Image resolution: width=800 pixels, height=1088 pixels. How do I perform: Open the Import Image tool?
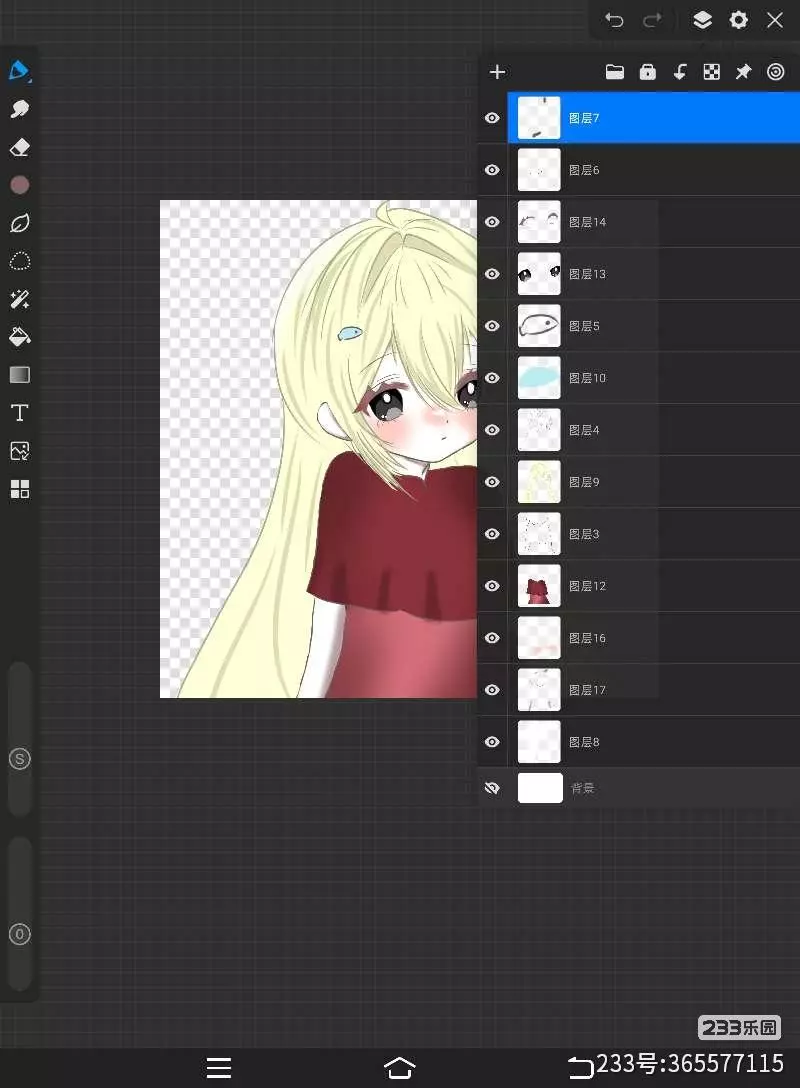coord(20,451)
